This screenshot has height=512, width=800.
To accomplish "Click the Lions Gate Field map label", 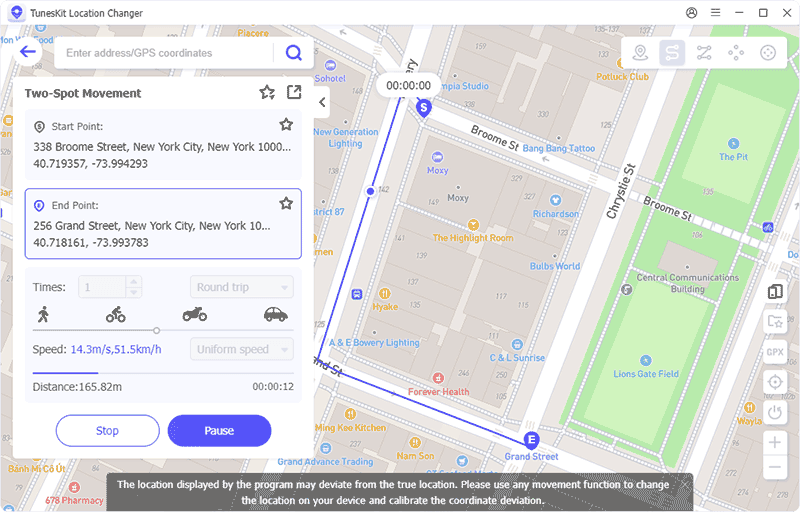I will point(646,374).
